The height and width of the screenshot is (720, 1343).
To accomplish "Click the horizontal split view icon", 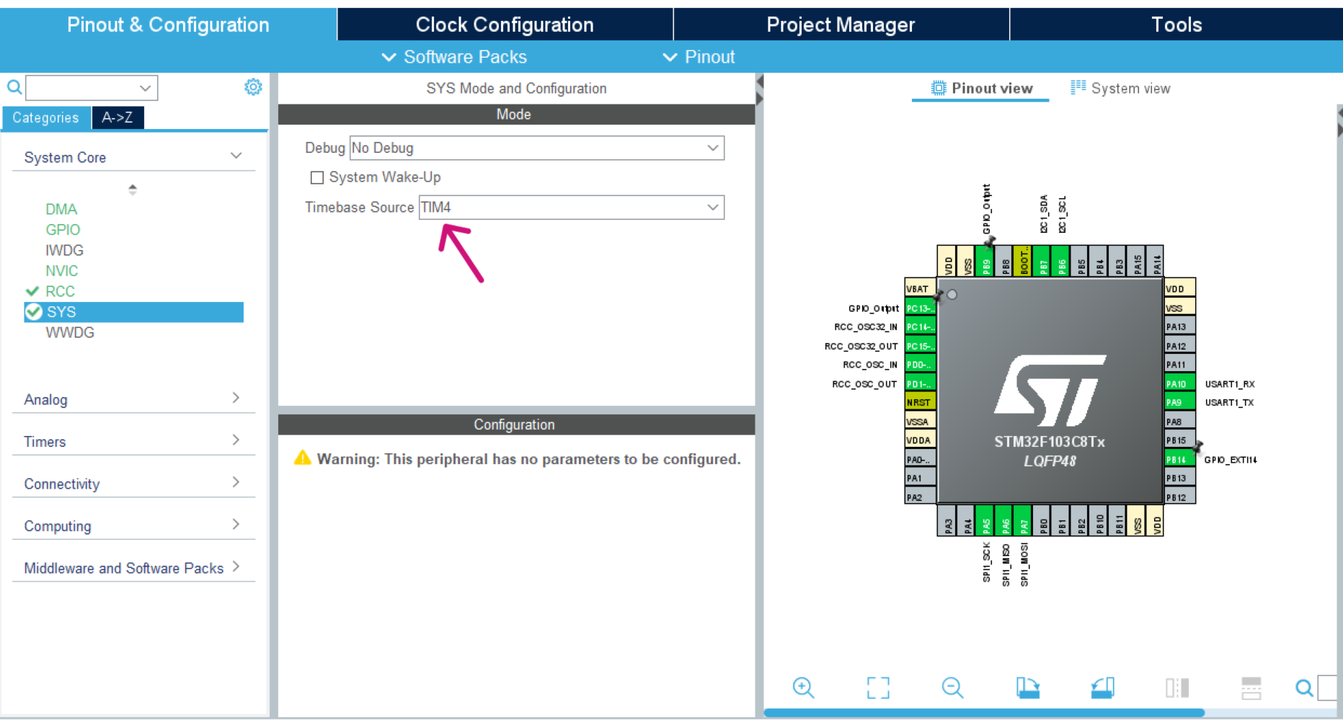I will point(1251,687).
